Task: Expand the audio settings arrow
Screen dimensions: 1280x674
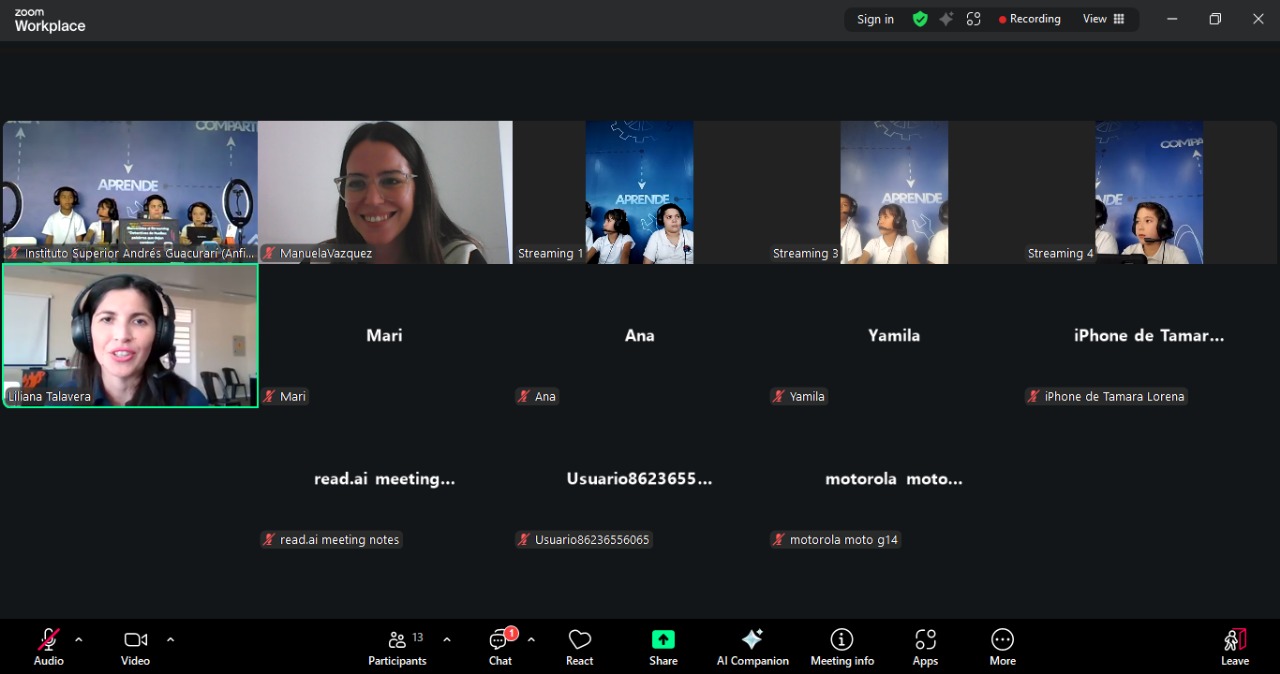Action: pos(79,640)
